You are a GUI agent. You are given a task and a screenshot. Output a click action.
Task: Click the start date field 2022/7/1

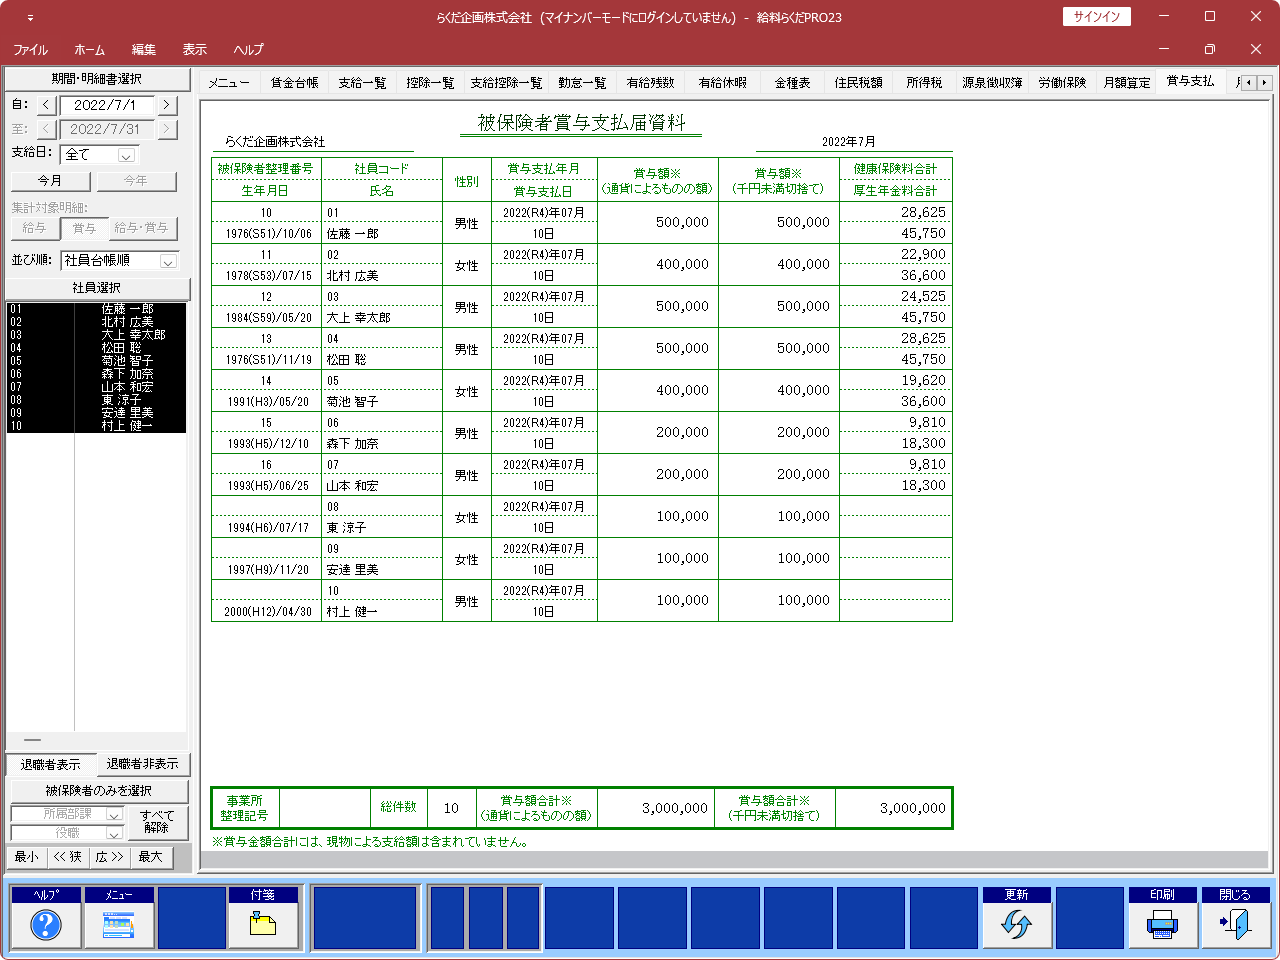(x=106, y=105)
